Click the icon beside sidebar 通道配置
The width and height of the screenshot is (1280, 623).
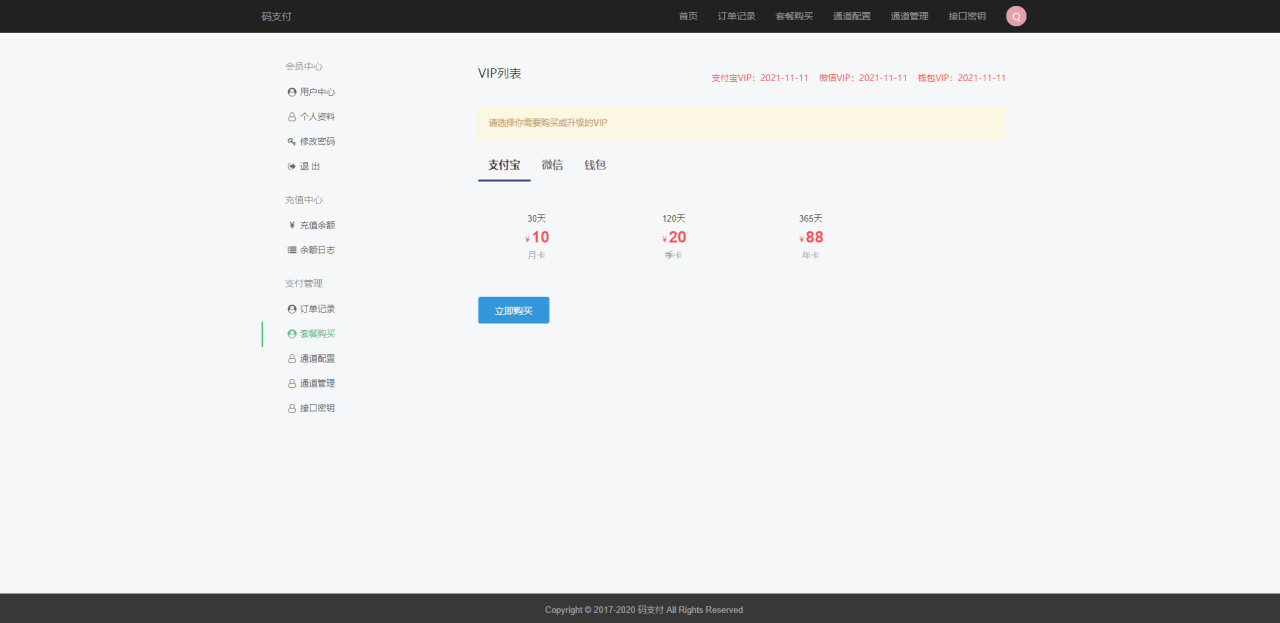(292, 358)
